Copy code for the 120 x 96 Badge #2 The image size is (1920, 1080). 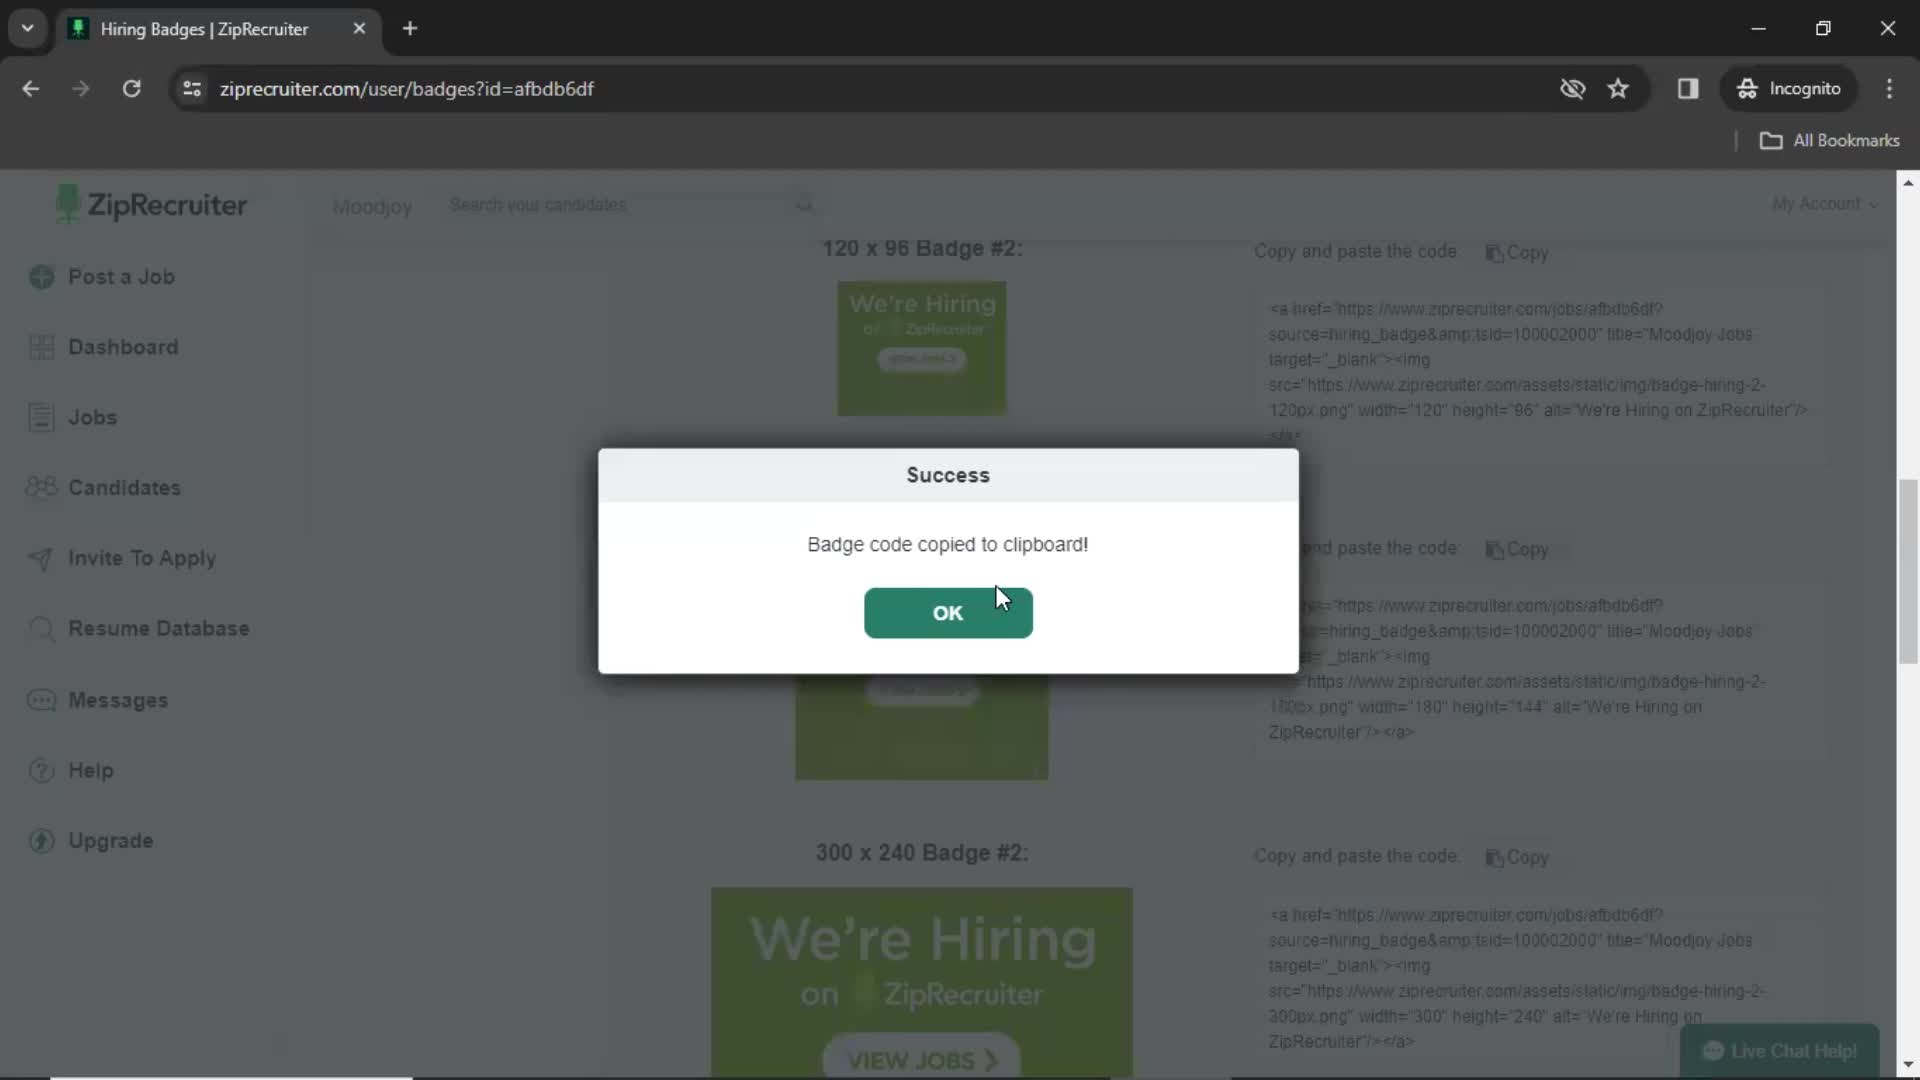pos(1517,253)
